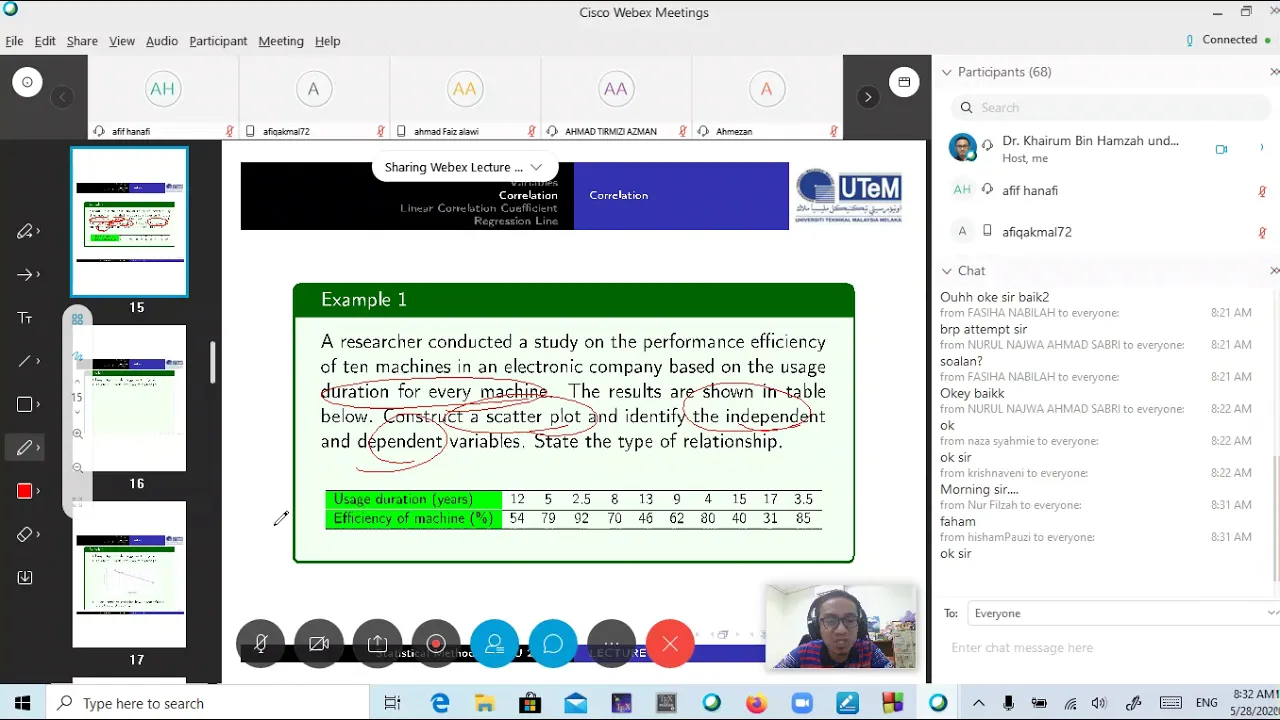
Task: Select the Line drawing tool
Action: pos(25,361)
